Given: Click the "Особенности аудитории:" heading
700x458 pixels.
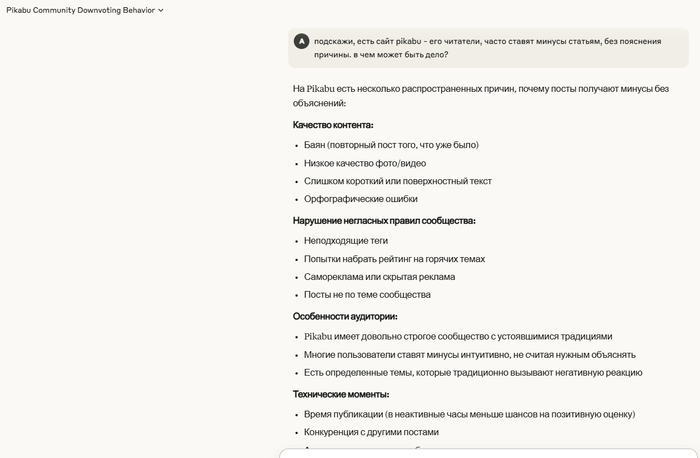Looking at the screenshot, I should point(344,316).
